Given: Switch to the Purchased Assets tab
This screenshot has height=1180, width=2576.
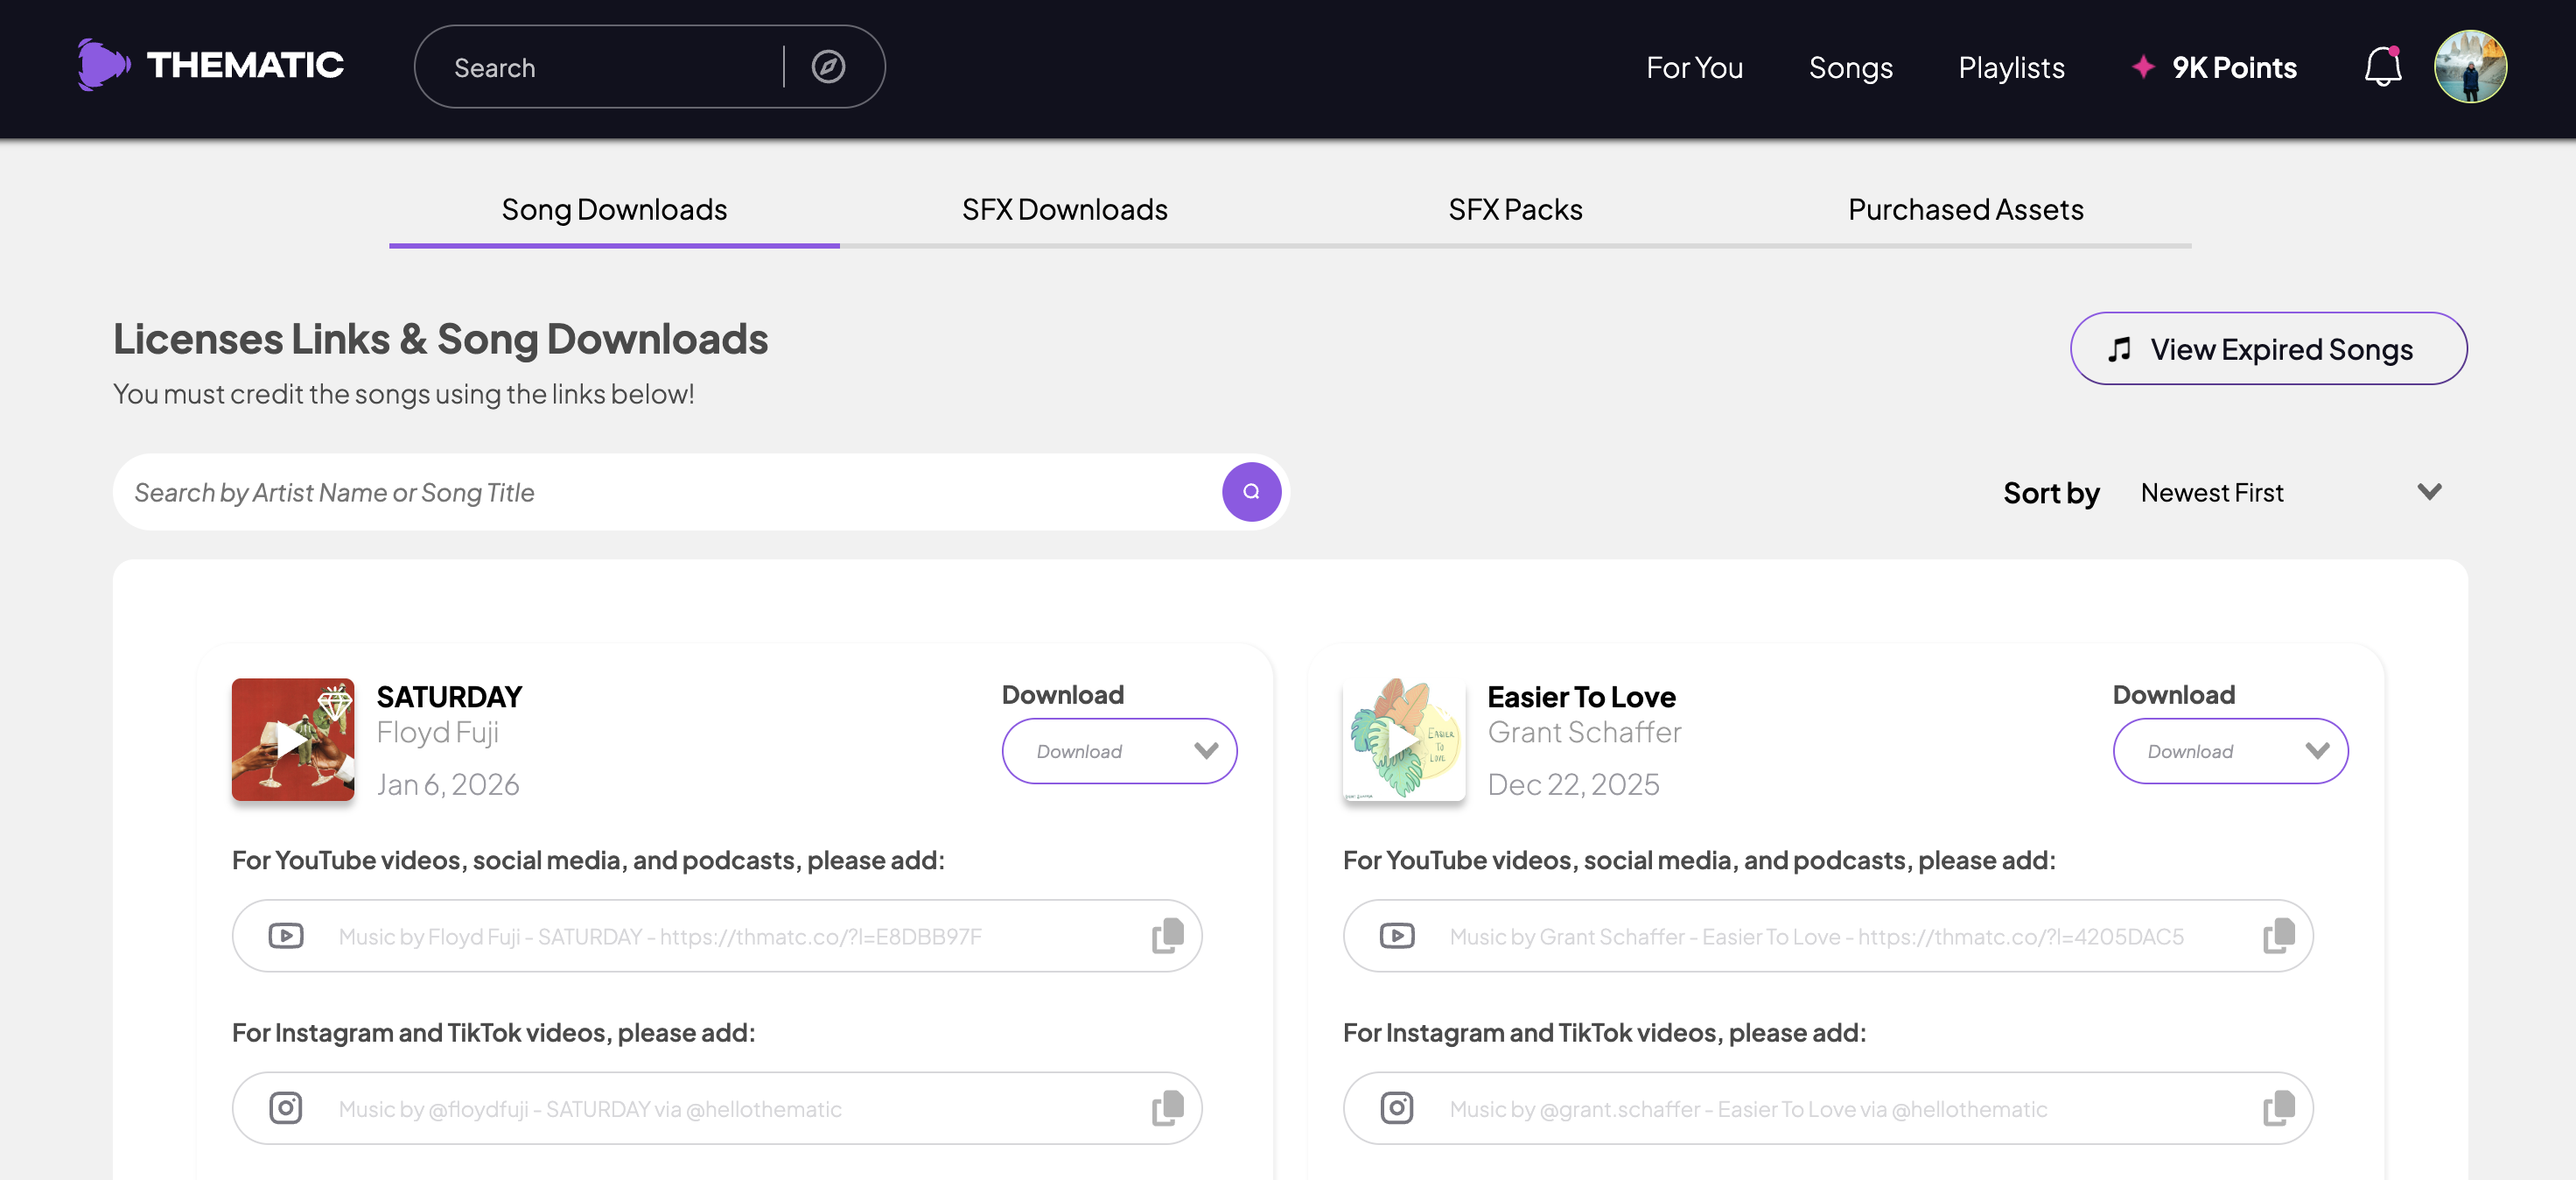Looking at the screenshot, I should pyautogui.click(x=1965, y=209).
